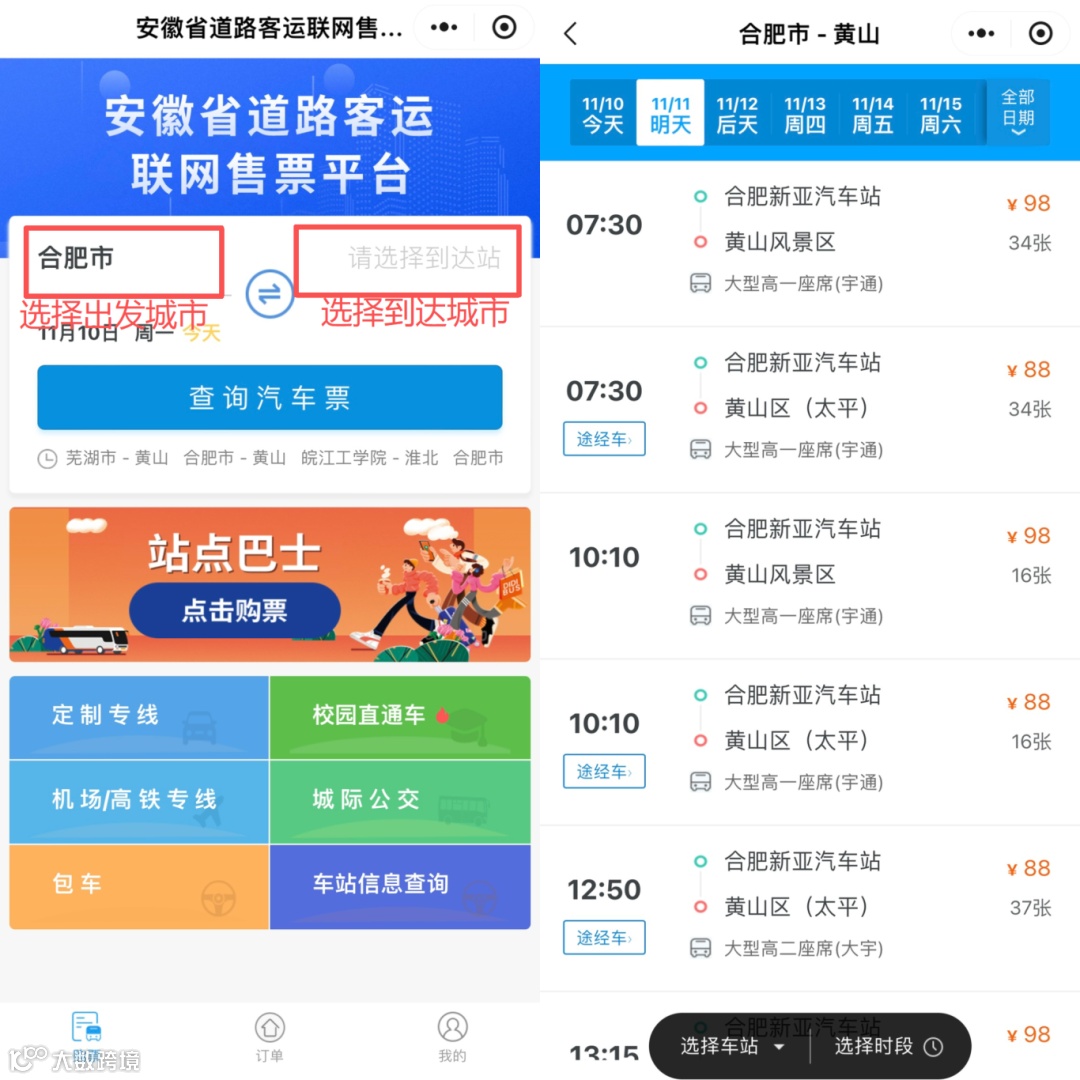Swap departure and arrival cities icon

(x=269, y=293)
